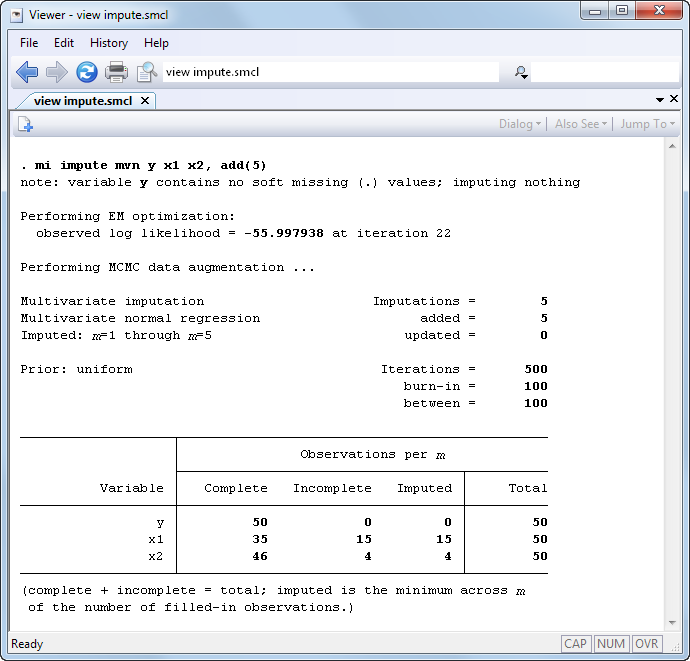The height and width of the screenshot is (661, 690).
Task: Open the File menu
Action: (29, 43)
